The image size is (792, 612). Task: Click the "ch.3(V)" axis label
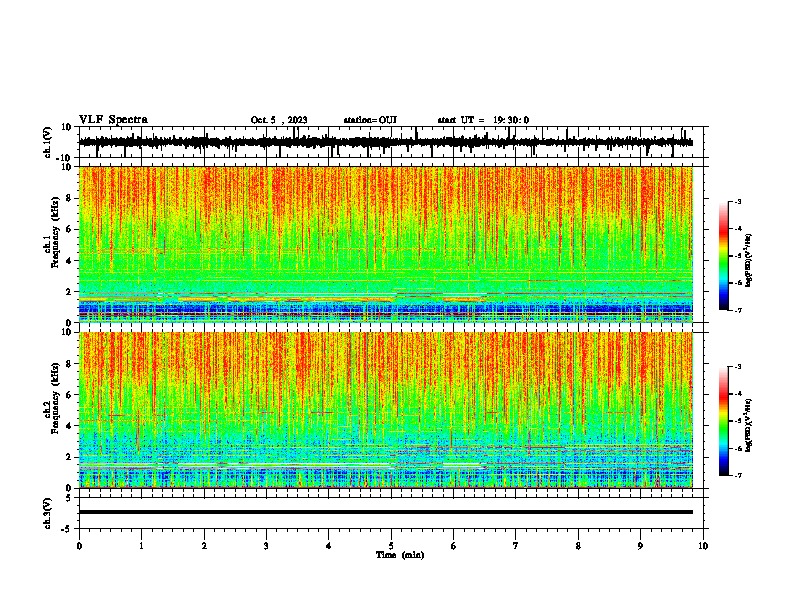48,514
